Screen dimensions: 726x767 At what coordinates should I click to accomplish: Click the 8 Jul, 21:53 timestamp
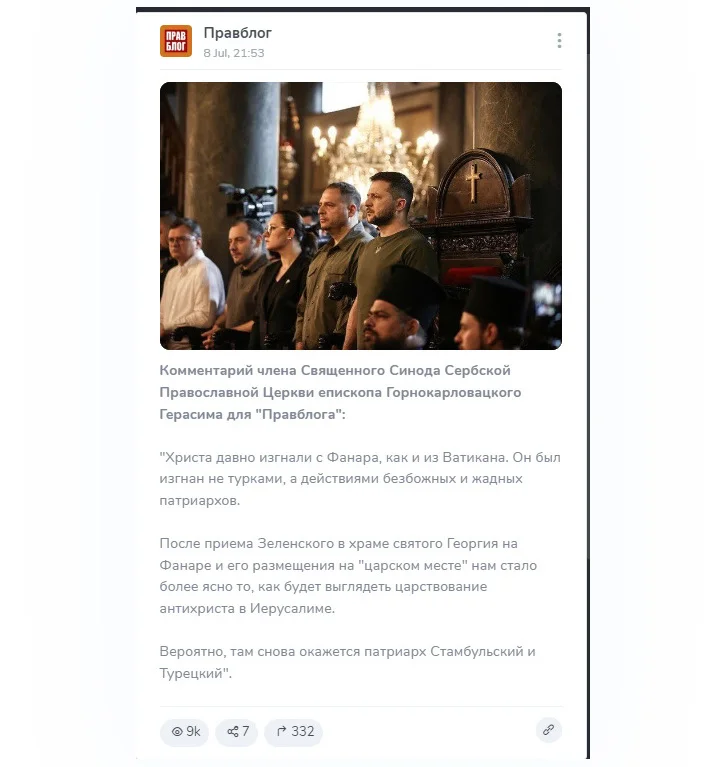(x=234, y=53)
